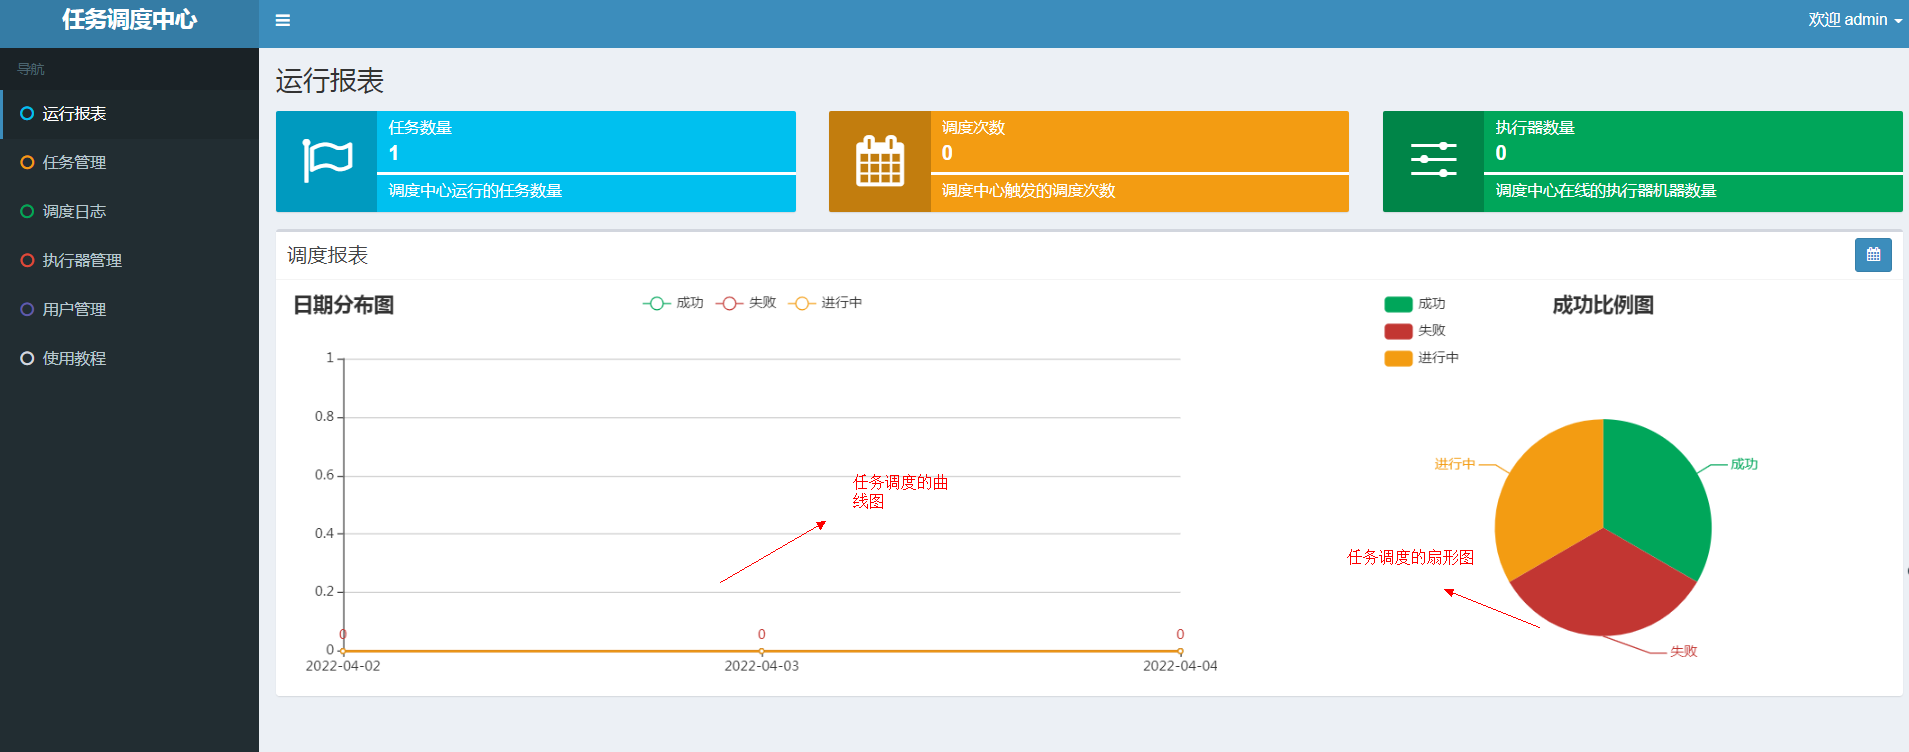Click the calendar icon in dispatch count card

880,161
